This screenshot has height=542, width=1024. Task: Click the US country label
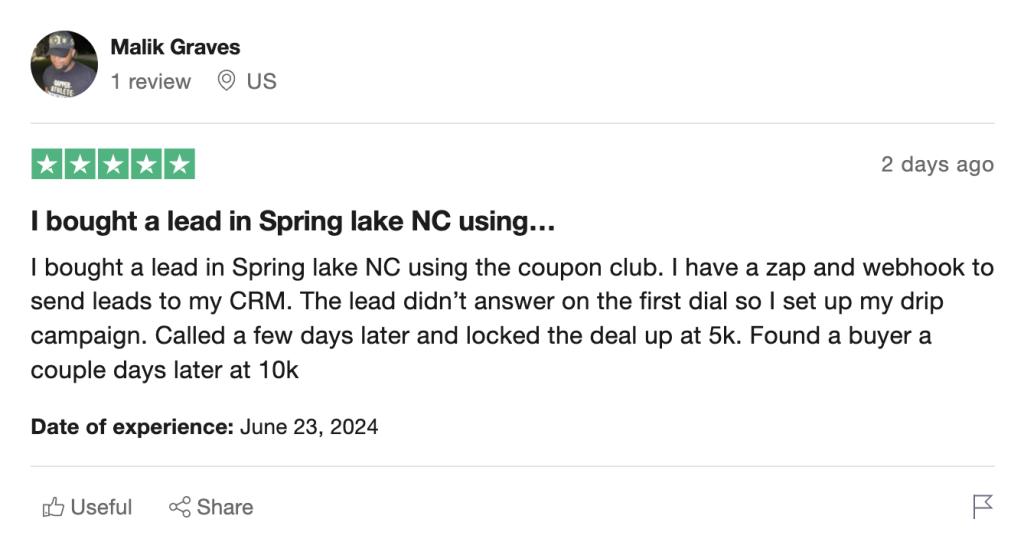pos(261,82)
